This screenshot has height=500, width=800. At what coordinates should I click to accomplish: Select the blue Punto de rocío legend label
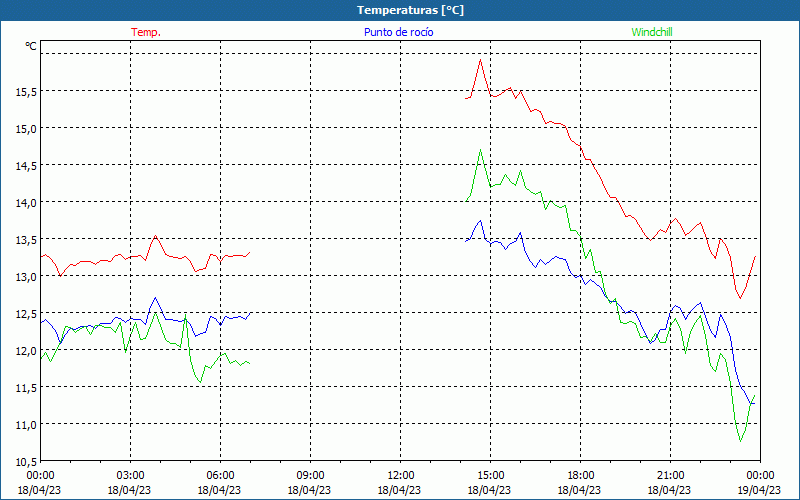click(398, 32)
